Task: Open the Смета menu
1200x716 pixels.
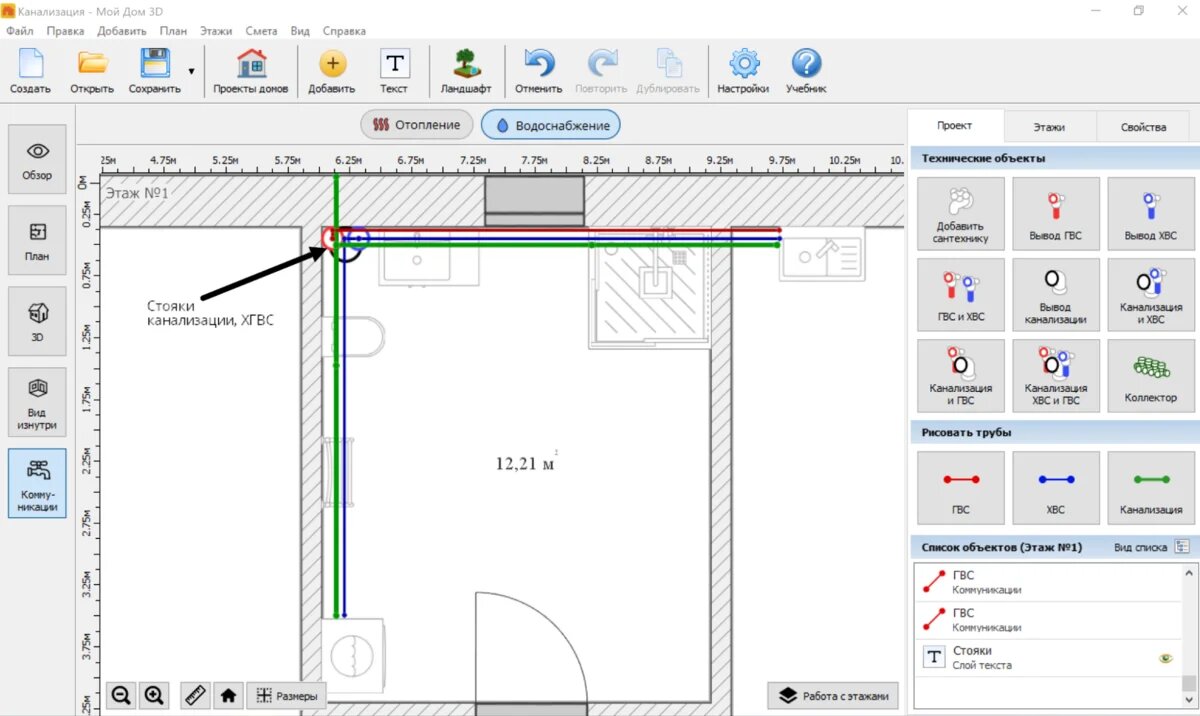Action: [x=261, y=31]
